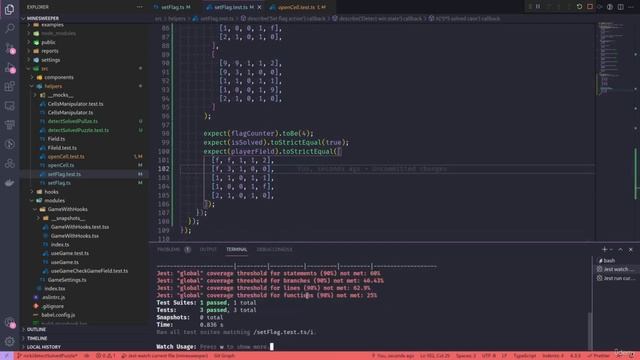Expand the TIMELINE section
Screen dimensions: 640x360
pos(37,338)
